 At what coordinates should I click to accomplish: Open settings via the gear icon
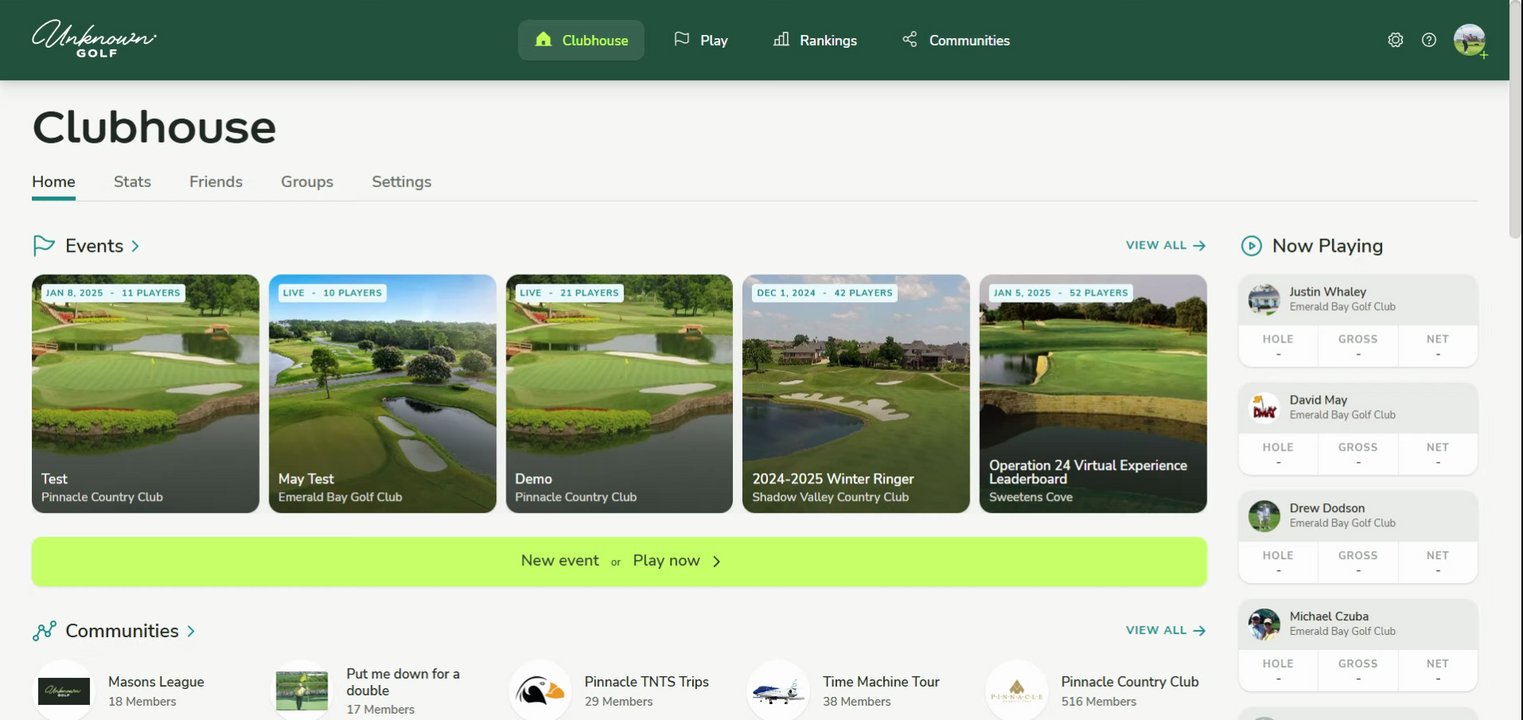(x=1395, y=40)
